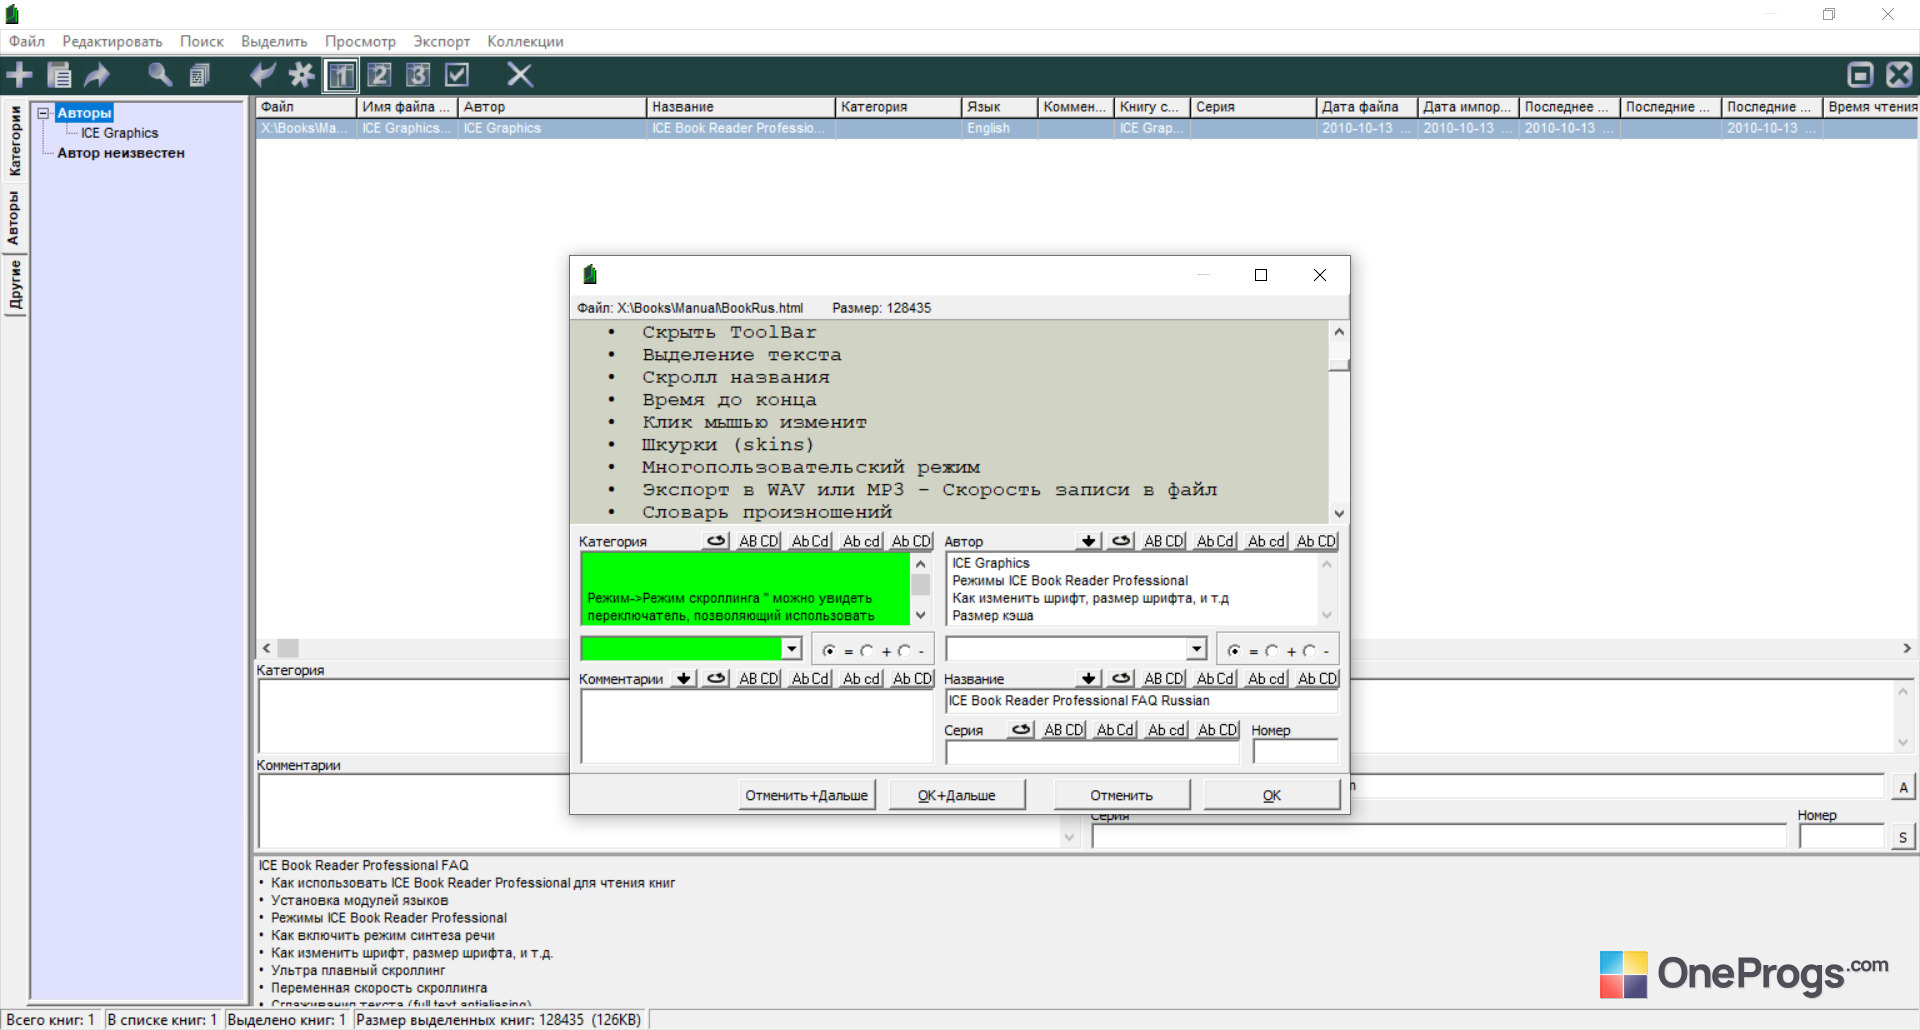Click the down-arrow icon next to Комментарии in dialog
Image resolution: width=1920 pixels, height=1030 pixels.
(x=684, y=678)
